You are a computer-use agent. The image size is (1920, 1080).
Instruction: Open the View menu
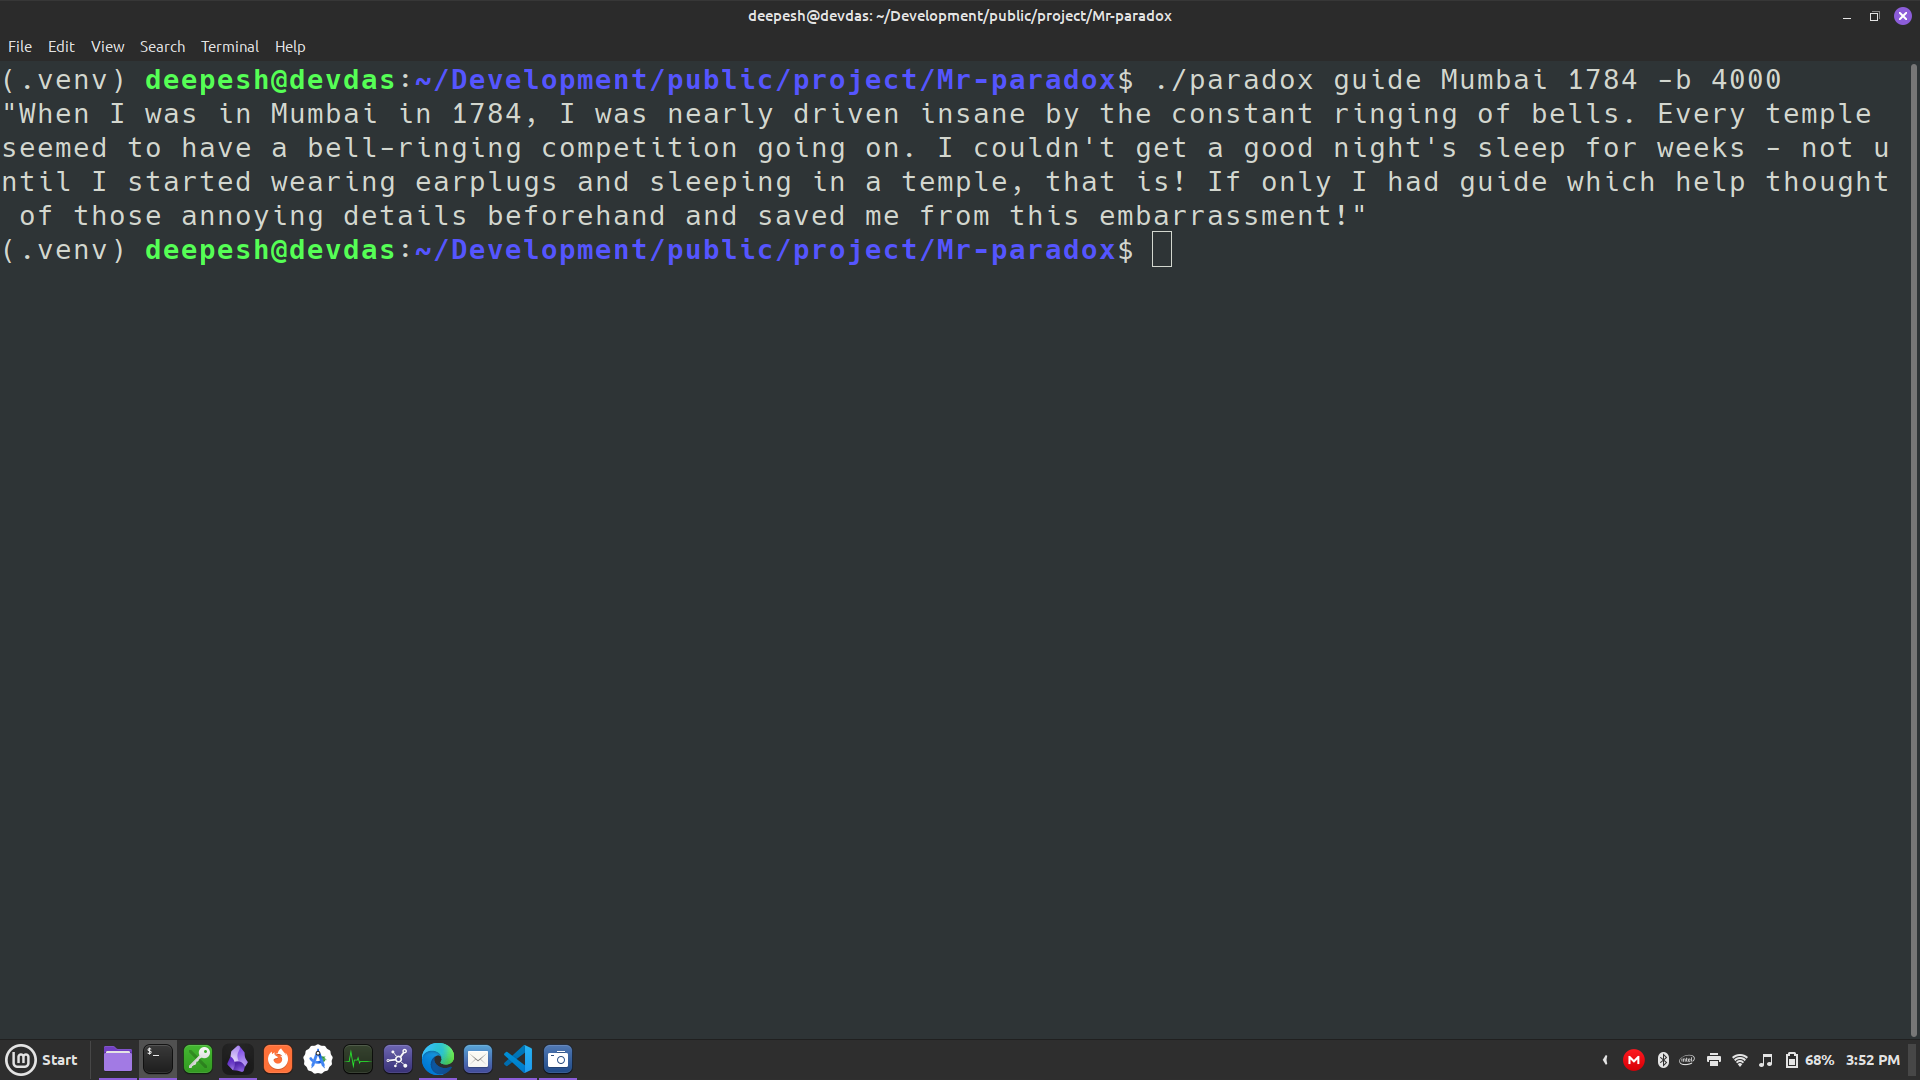tap(107, 47)
